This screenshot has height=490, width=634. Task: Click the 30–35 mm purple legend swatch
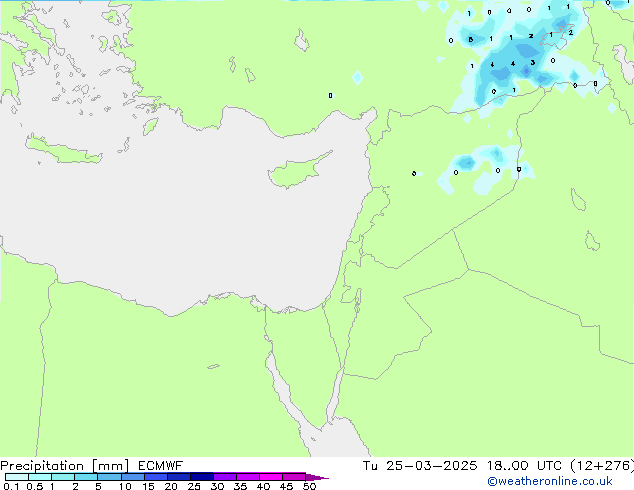pyautogui.click(x=225, y=477)
